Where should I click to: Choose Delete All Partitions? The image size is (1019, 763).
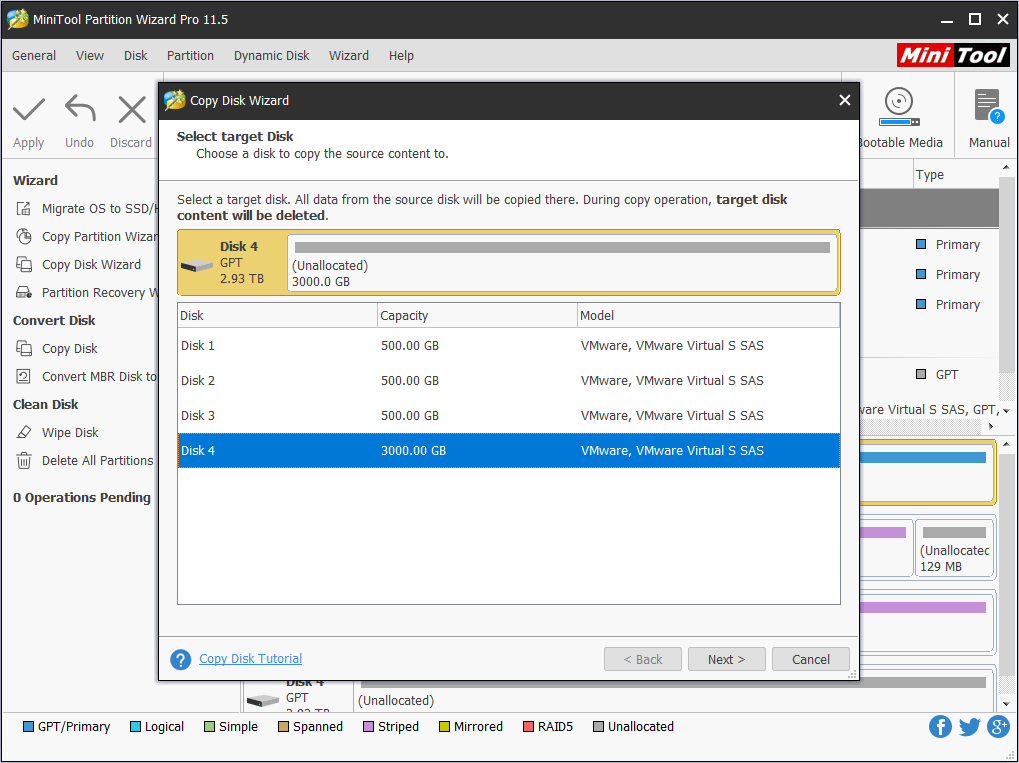84,460
